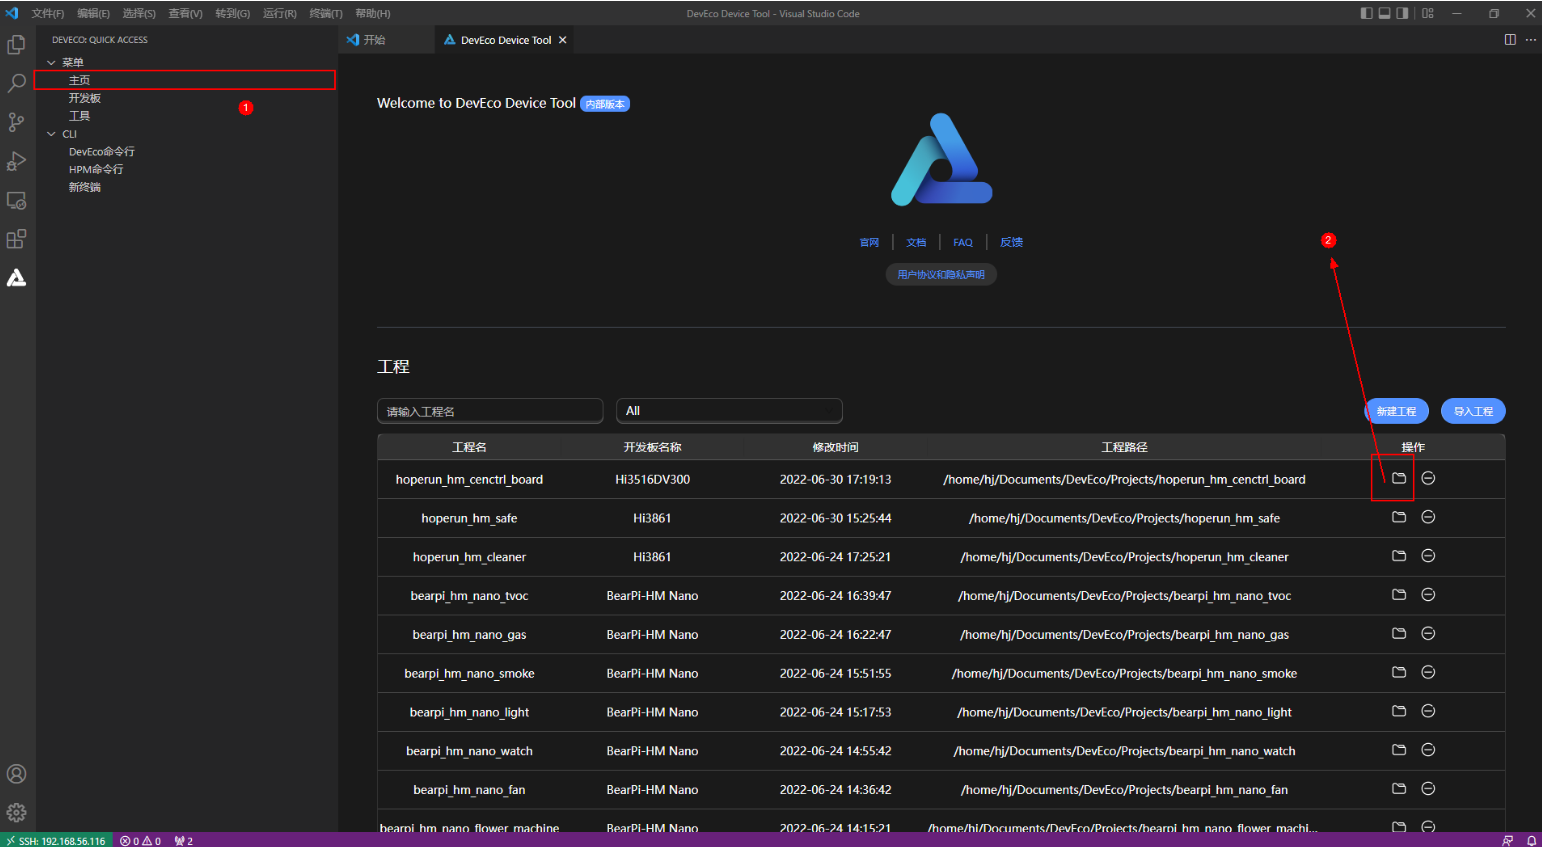Split the editor to the right
Screen dimensions: 1542x847
pyautogui.click(x=1510, y=40)
